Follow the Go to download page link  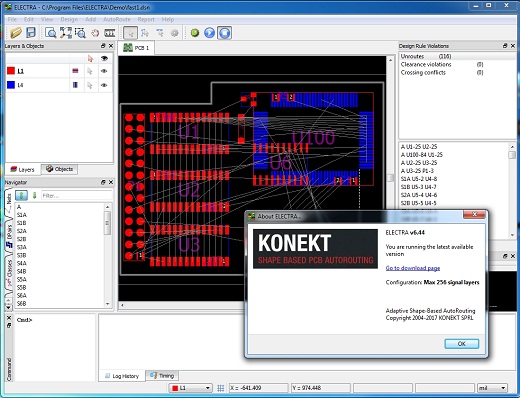413,268
